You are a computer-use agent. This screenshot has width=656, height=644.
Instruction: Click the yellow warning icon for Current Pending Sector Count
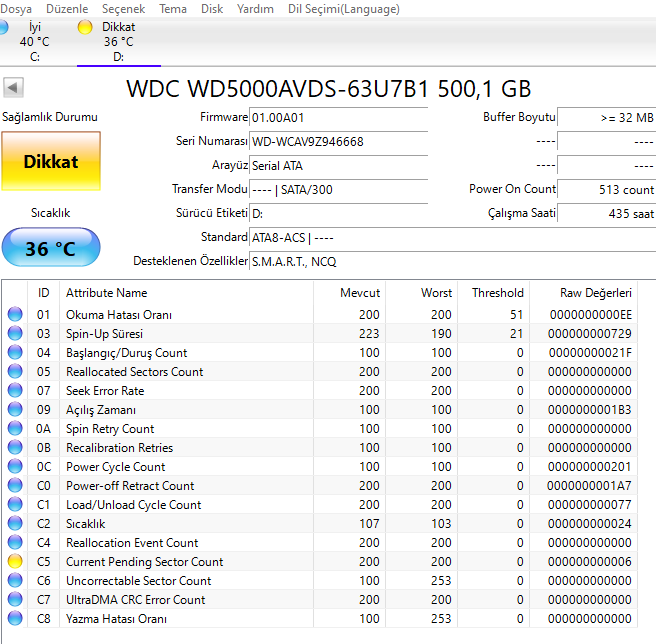15,561
